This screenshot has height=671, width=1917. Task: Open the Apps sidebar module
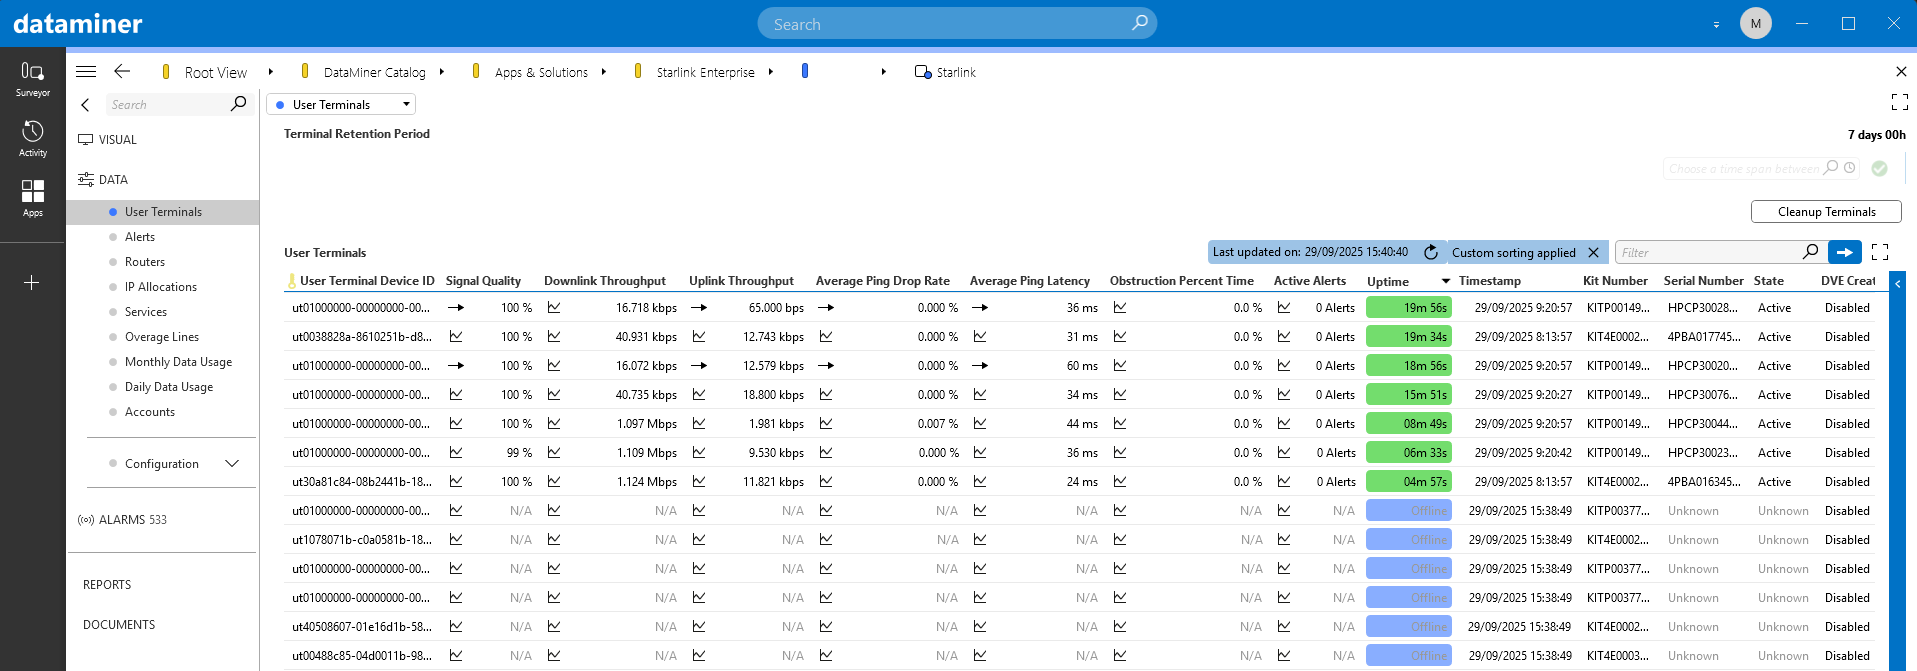pyautogui.click(x=32, y=197)
